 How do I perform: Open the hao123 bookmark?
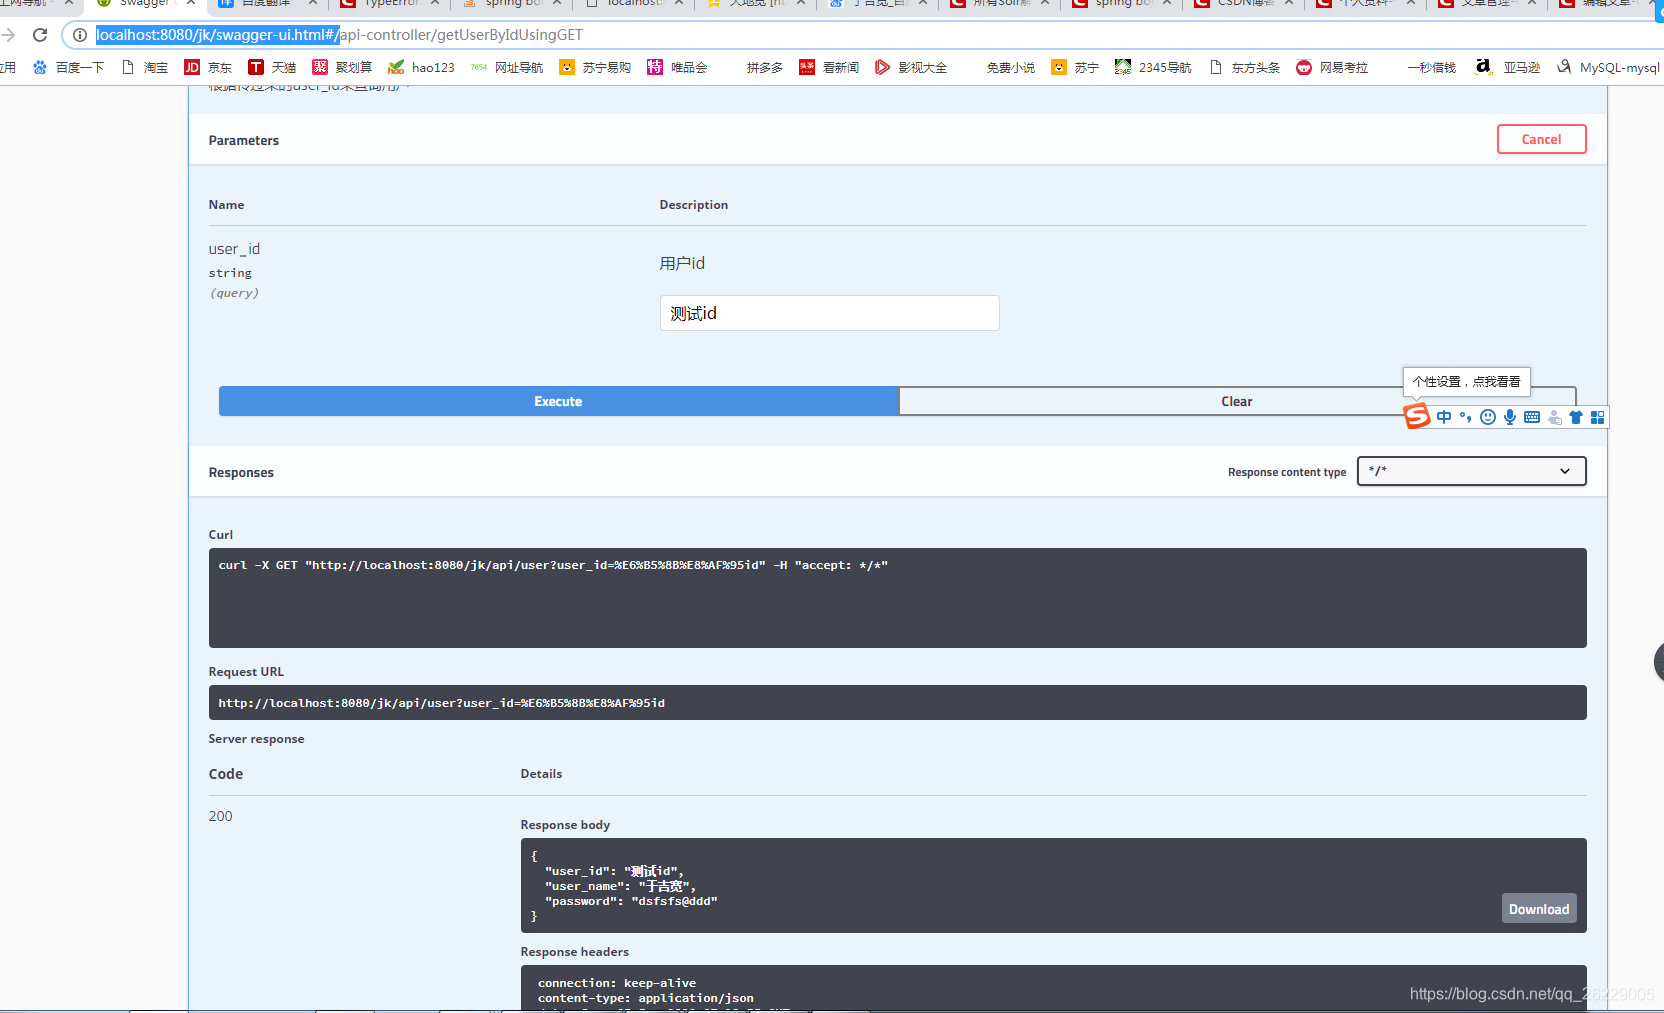(x=432, y=67)
